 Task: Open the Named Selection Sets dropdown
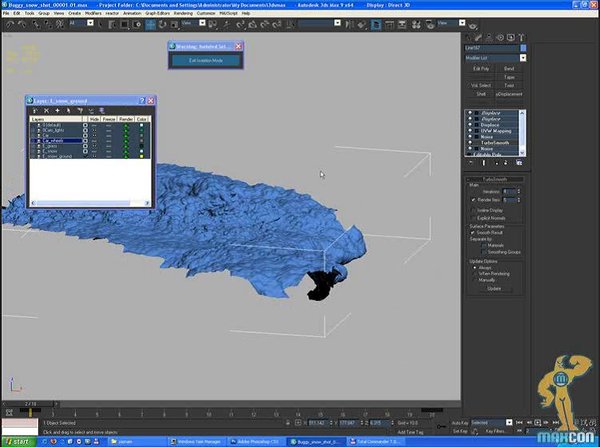[x=337, y=23]
